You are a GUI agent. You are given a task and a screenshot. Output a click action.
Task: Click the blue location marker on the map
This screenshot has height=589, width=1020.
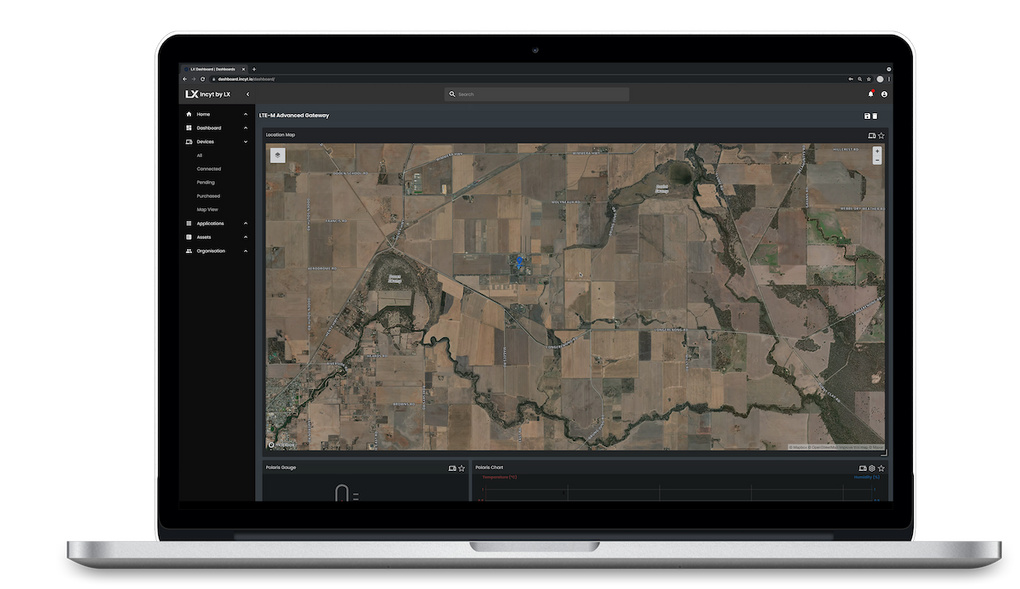coord(519,260)
